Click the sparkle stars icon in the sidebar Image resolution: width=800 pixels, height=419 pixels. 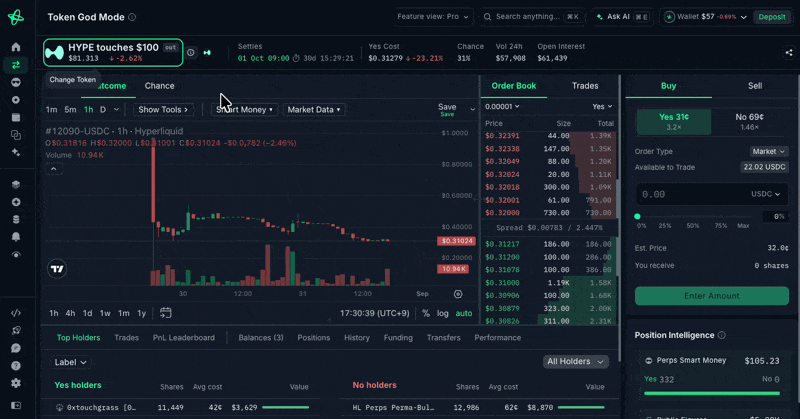click(x=16, y=152)
